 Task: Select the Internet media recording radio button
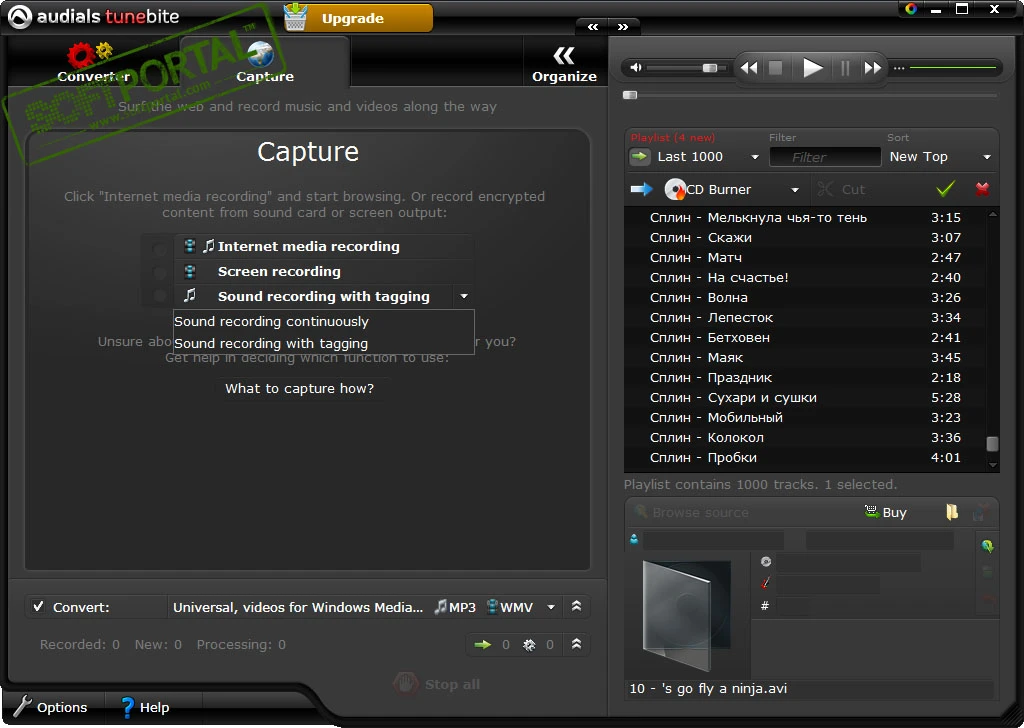click(x=160, y=247)
